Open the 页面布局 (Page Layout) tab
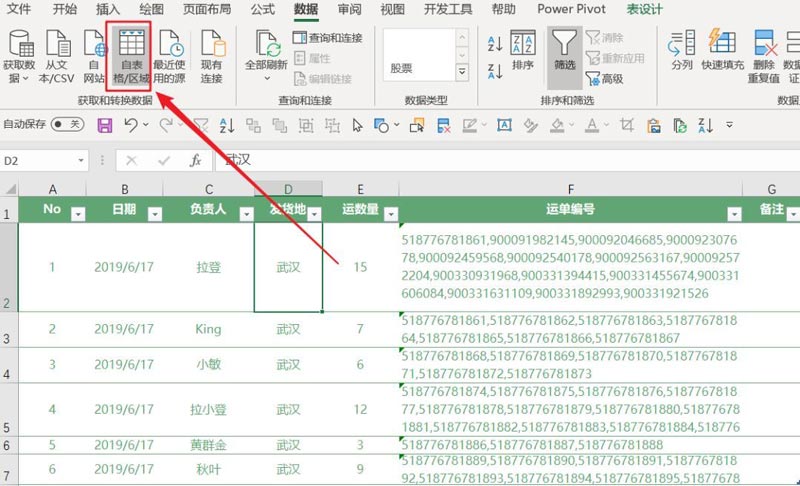 [207, 9]
